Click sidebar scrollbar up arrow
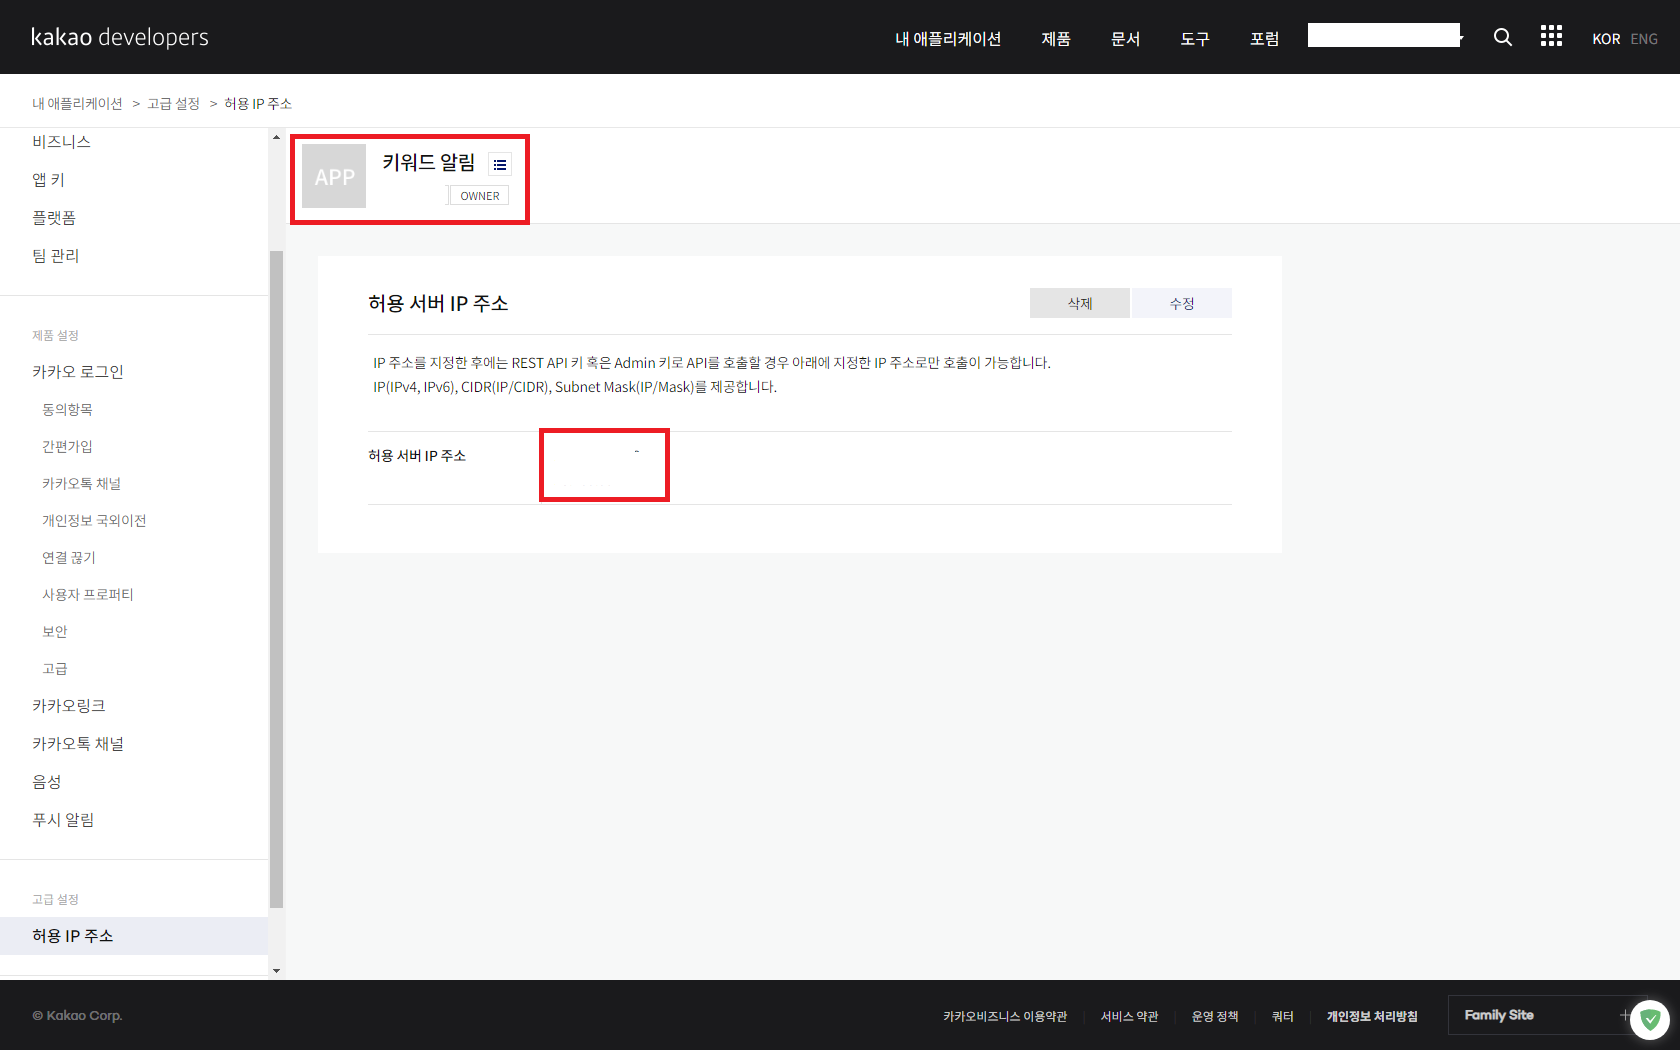 (x=276, y=137)
